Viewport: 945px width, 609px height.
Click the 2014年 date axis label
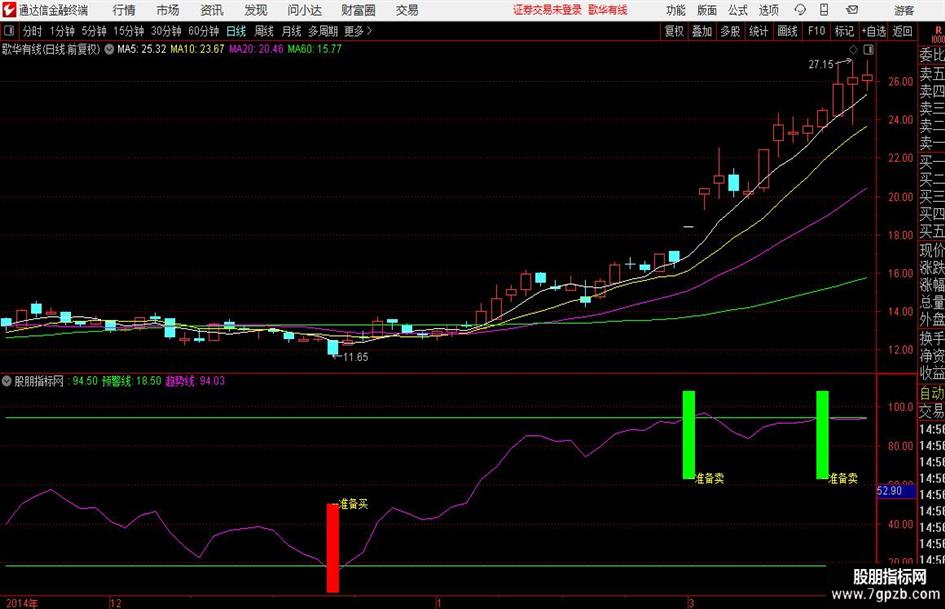pos(22,603)
